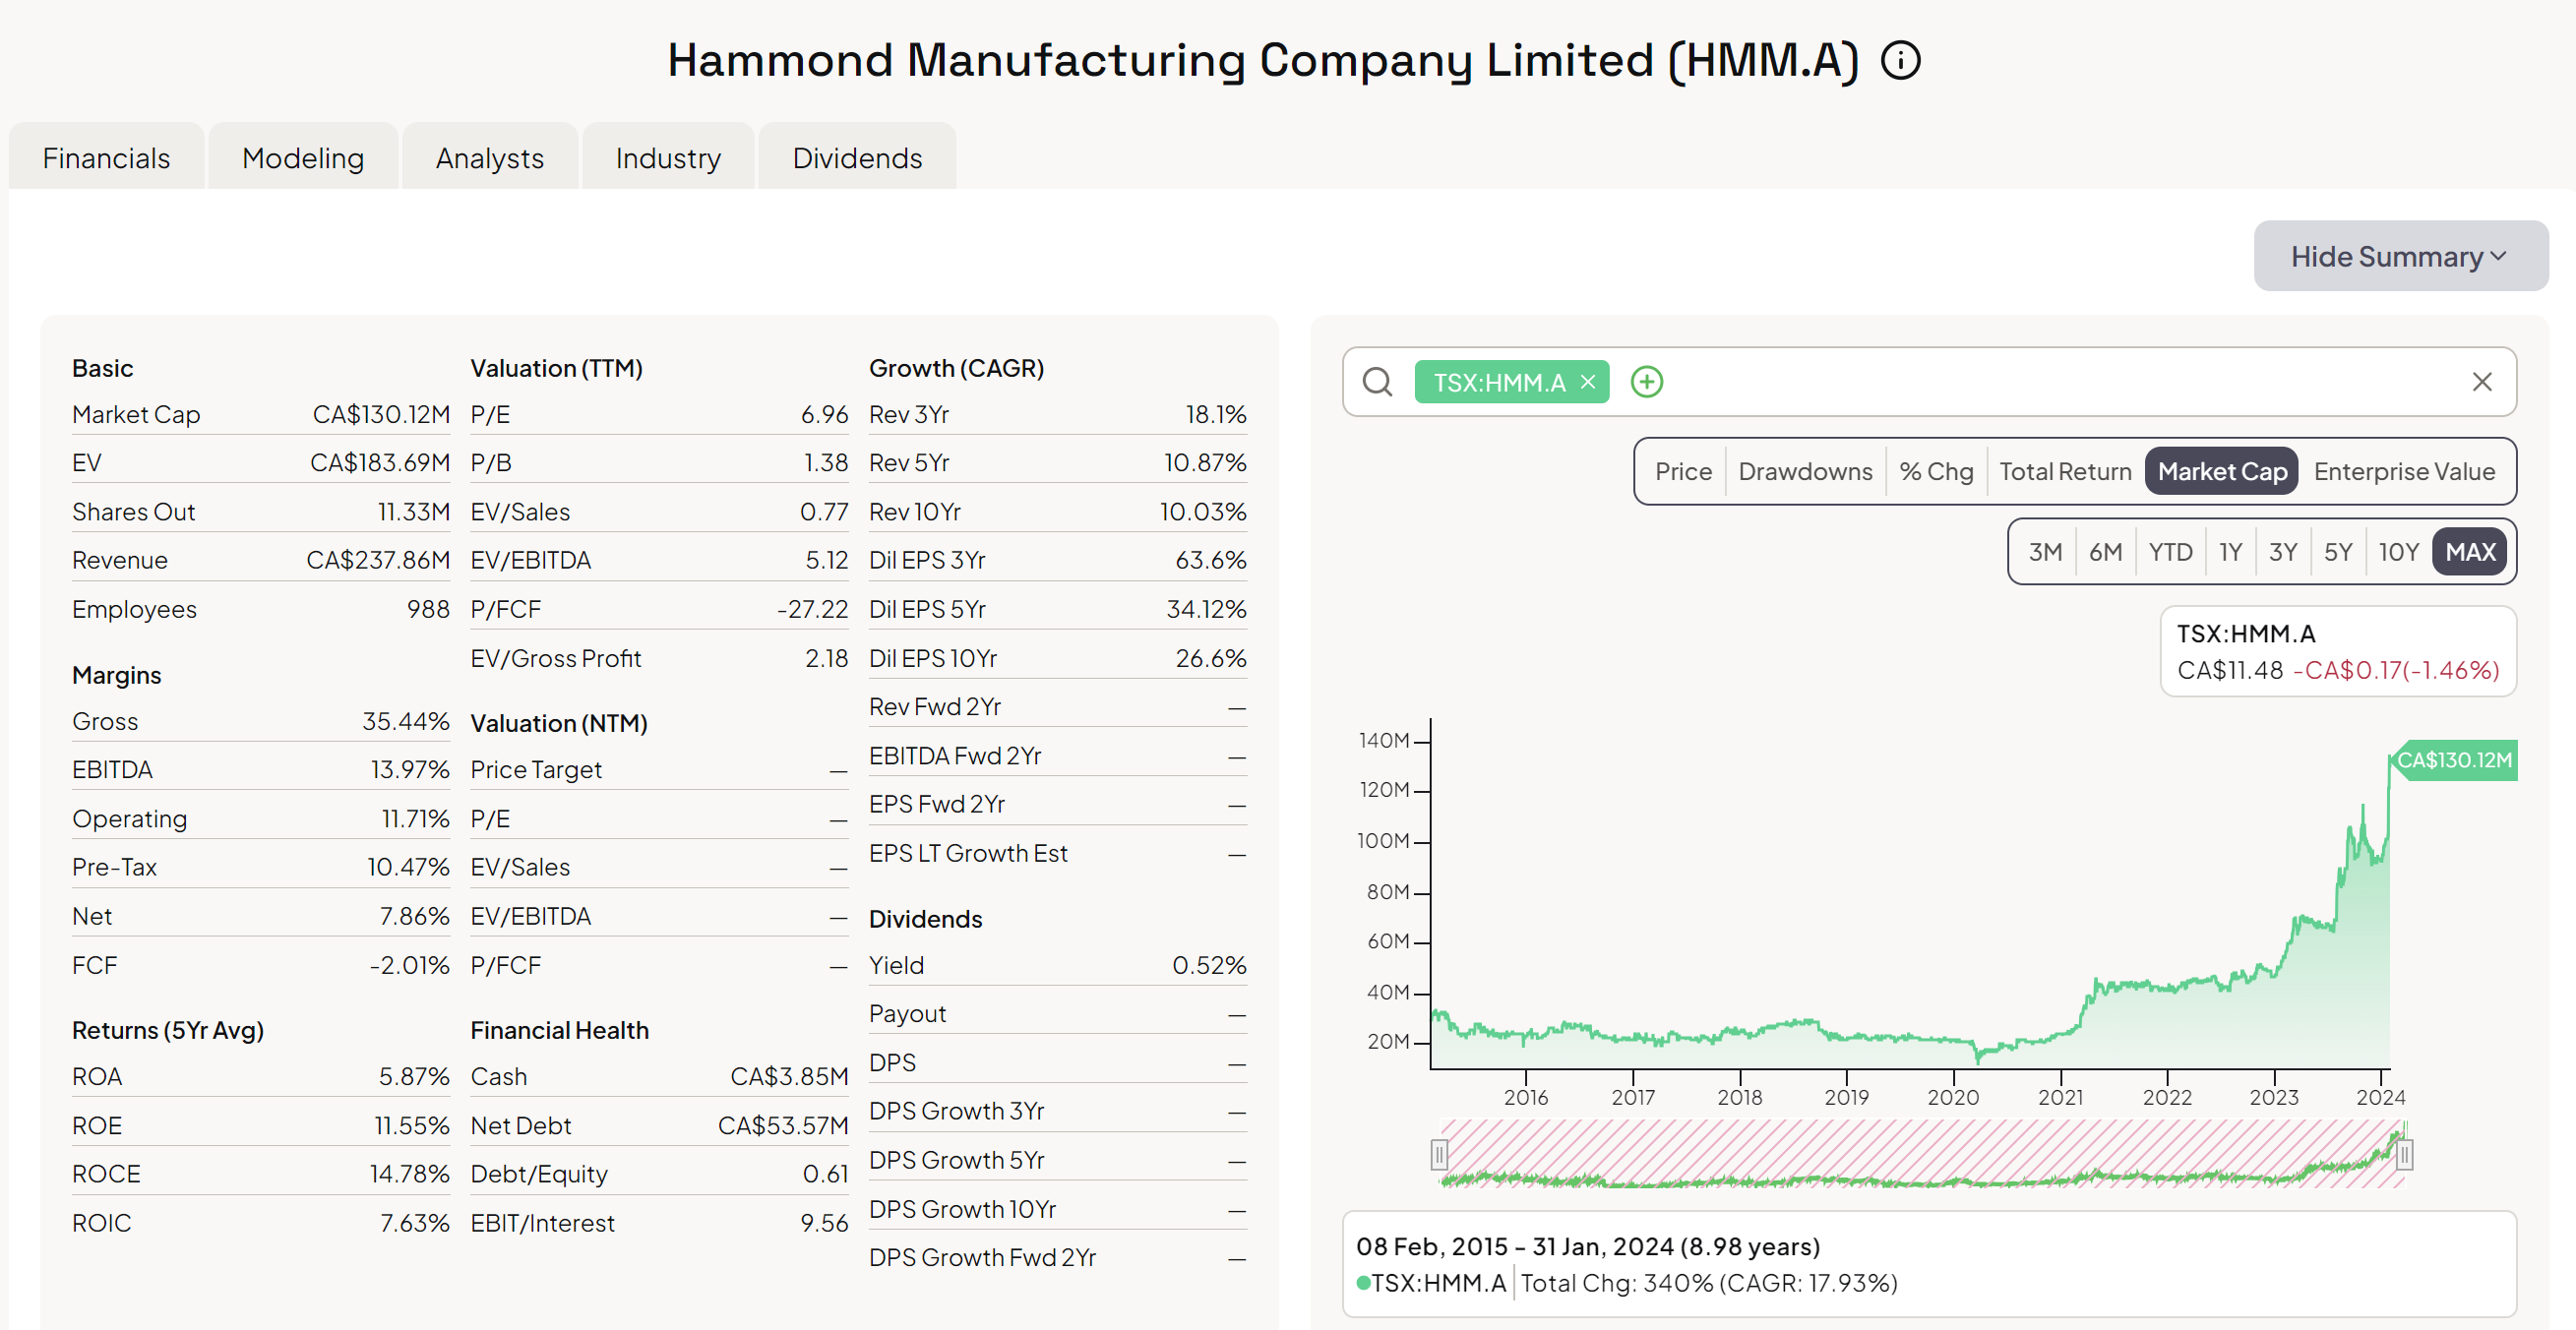Click the search magnifier icon in ticker box
The width and height of the screenshot is (2576, 1330).
(1377, 382)
